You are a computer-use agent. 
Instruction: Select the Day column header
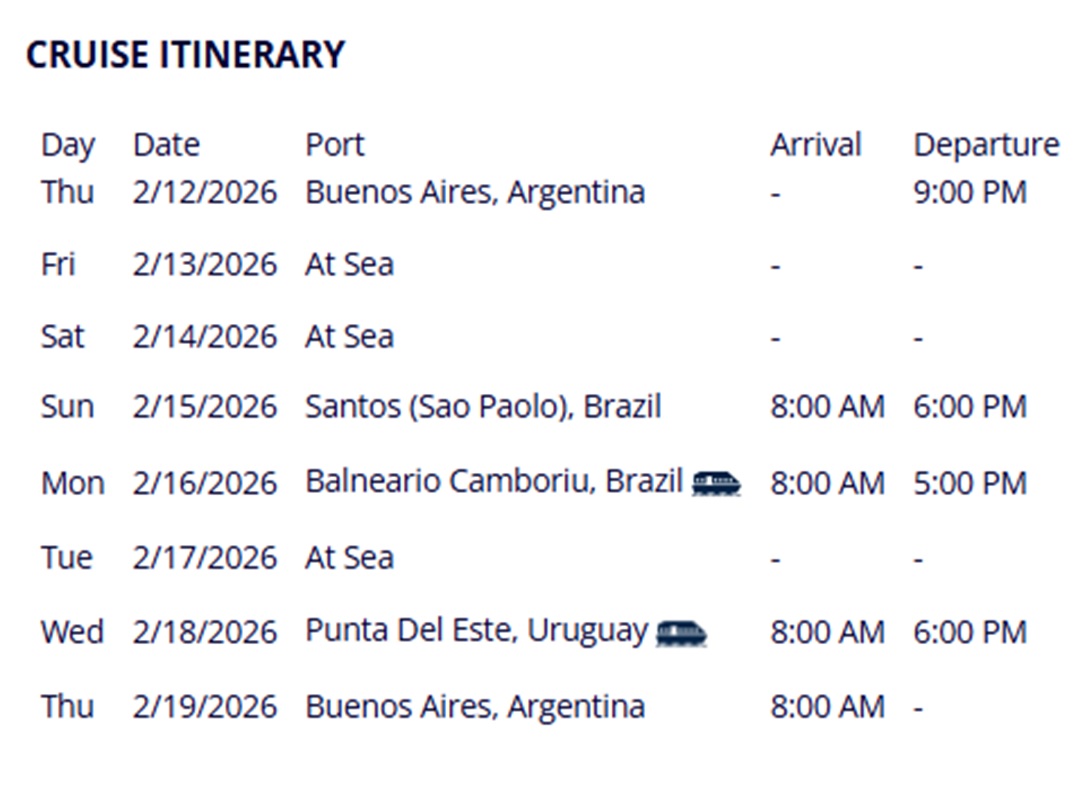pos(68,145)
